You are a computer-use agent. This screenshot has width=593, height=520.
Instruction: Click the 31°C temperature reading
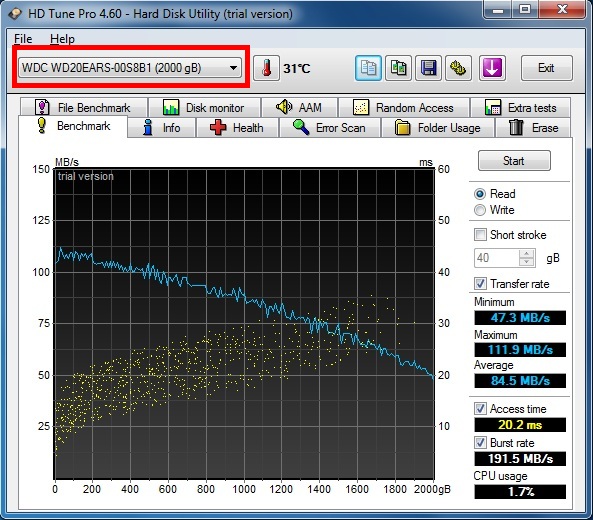point(297,68)
